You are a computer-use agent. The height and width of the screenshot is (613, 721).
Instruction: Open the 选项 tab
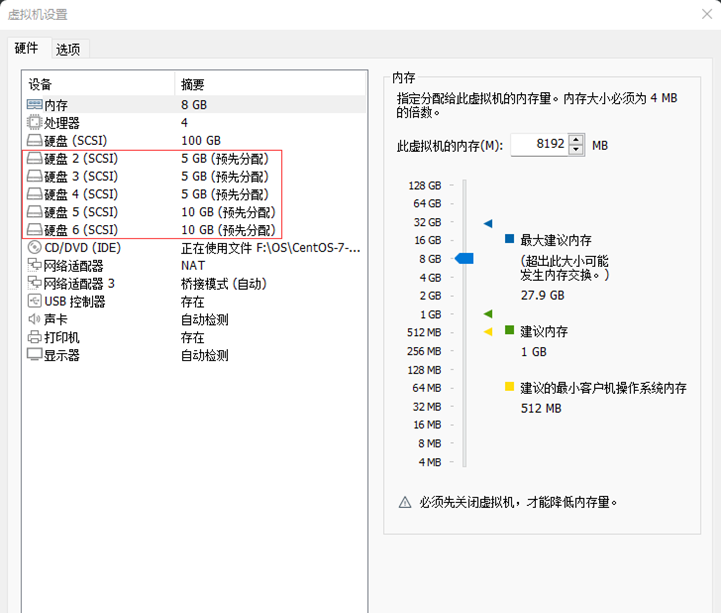(x=68, y=49)
